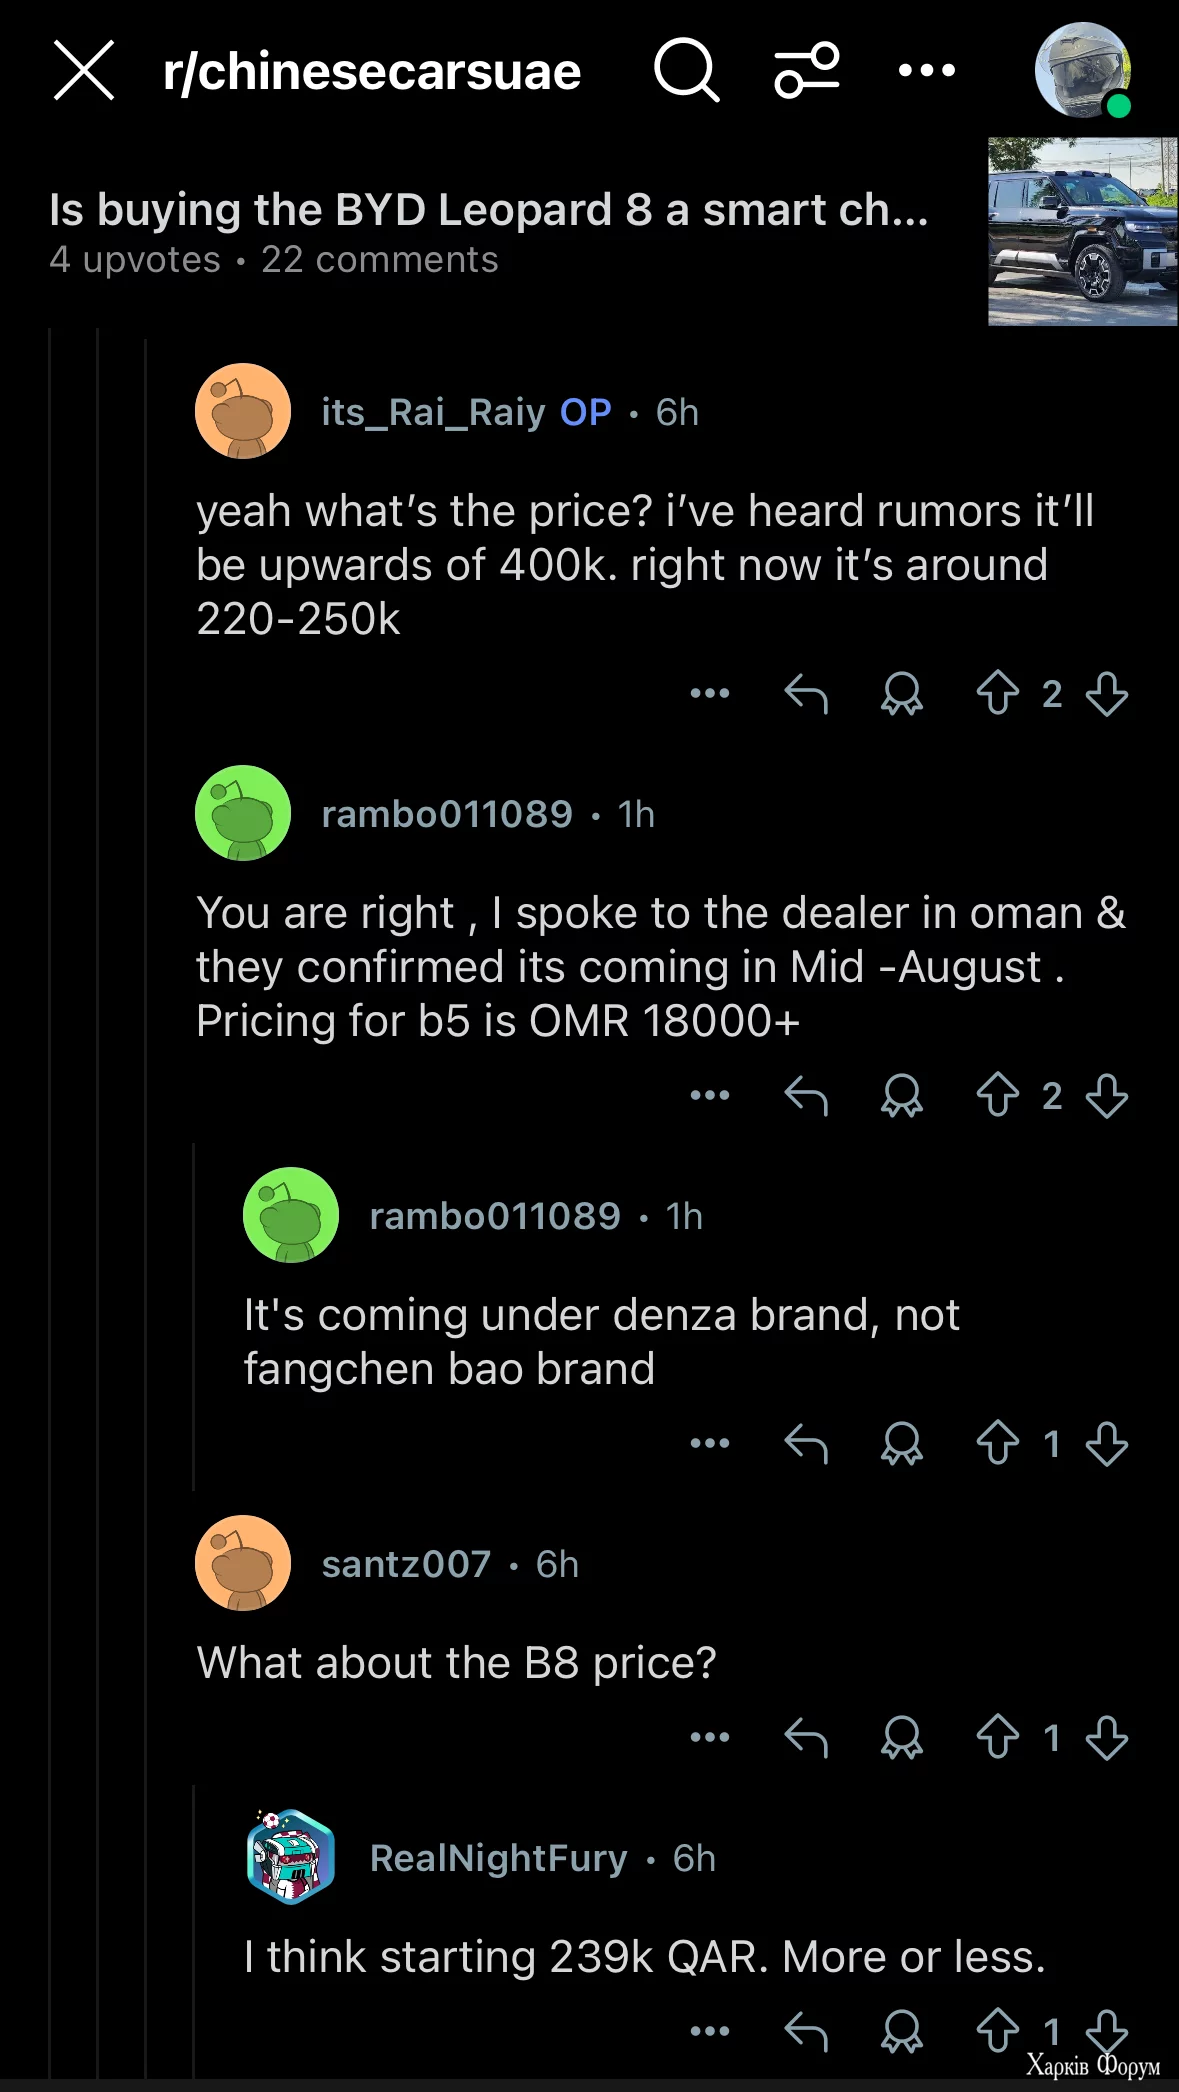
Task: Upvote its_Rai_Raiy's comment about the price
Action: pyautogui.click(x=997, y=693)
